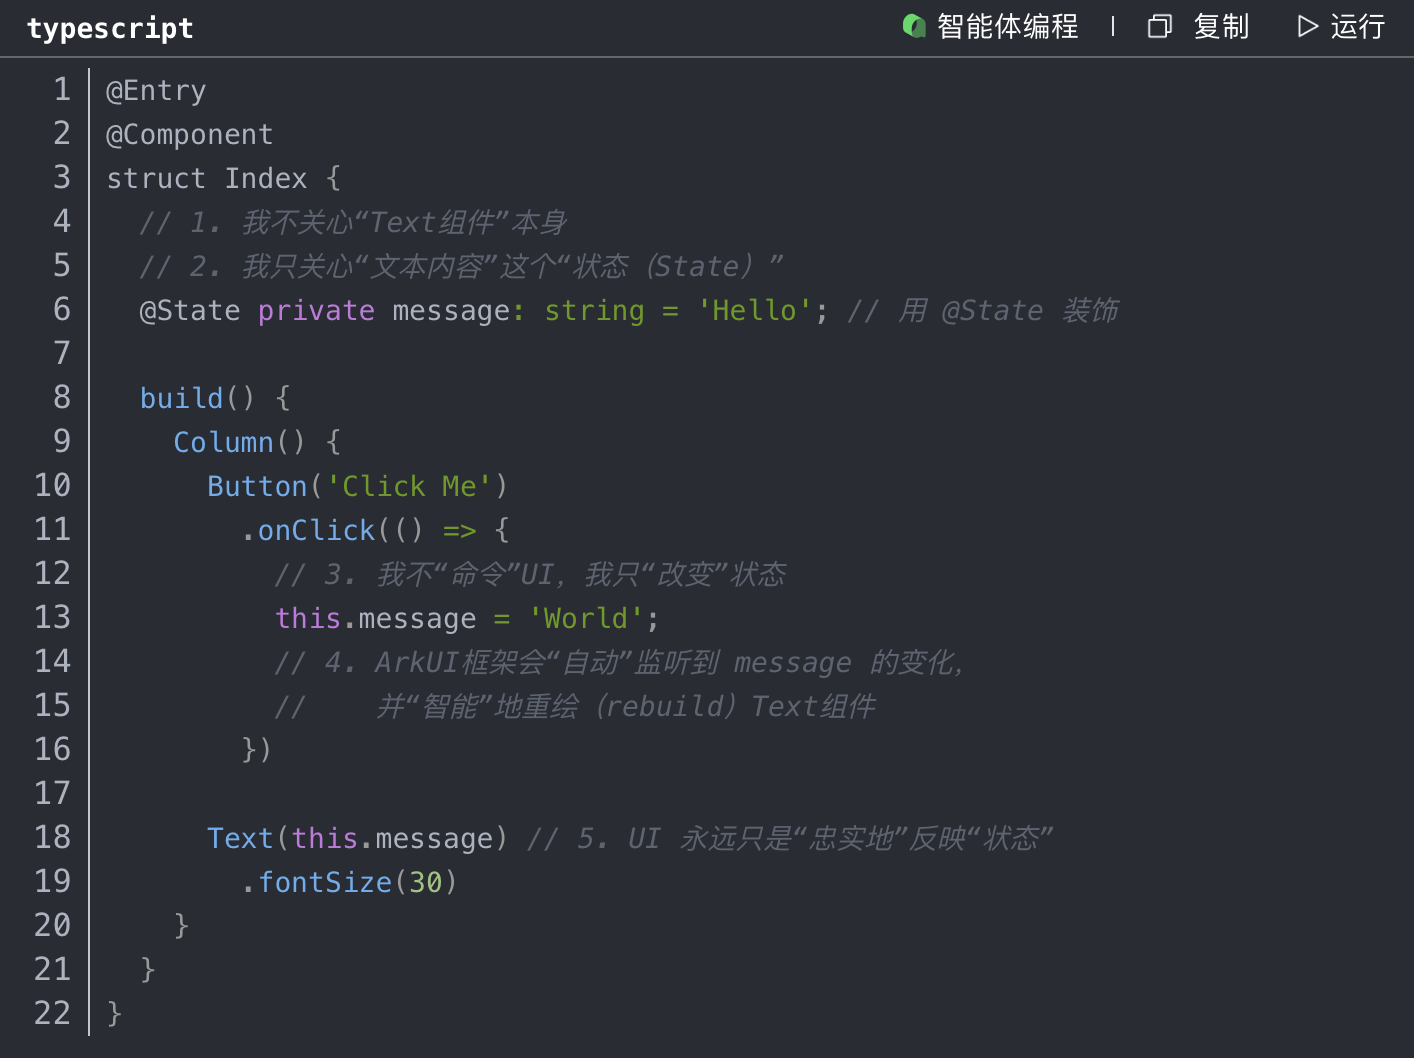Click the Column() call on line 9
This screenshot has width=1414, height=1058.
coord(224,441)
